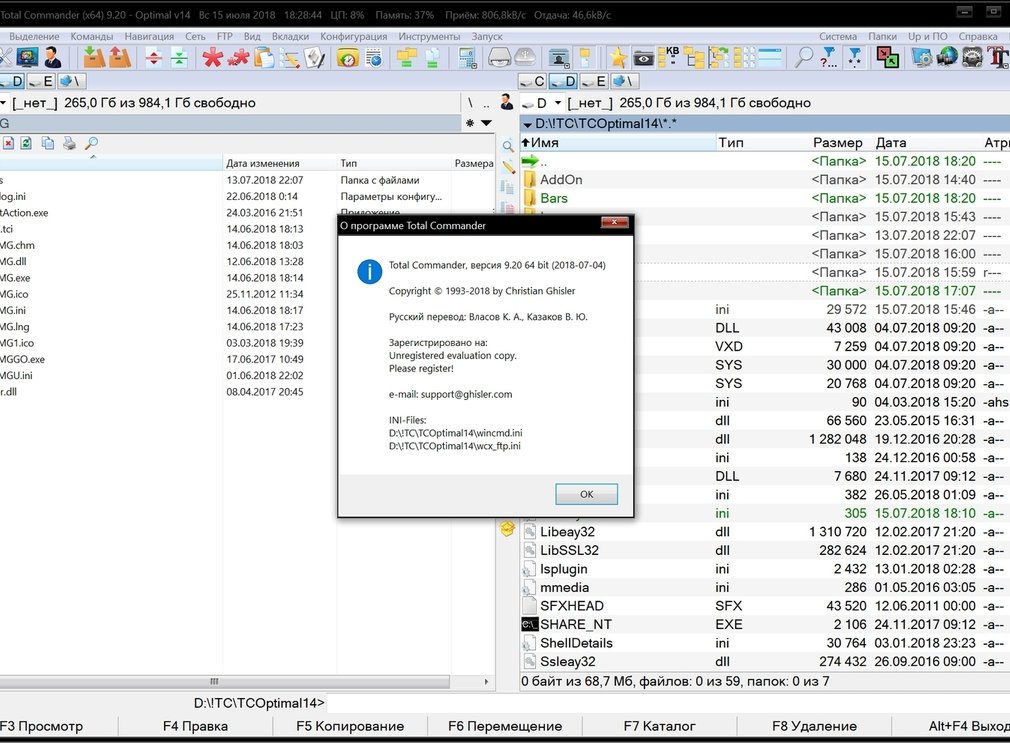Click the F4 Правка button

coord(195,726)
